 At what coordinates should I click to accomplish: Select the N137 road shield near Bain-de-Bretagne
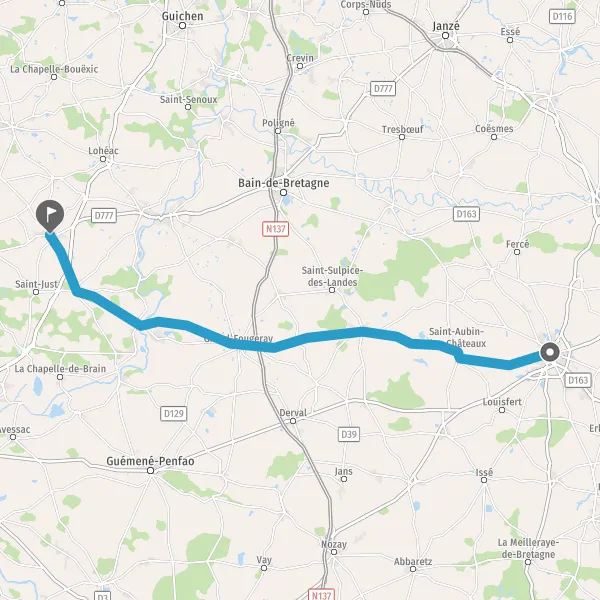pos(276,229)
